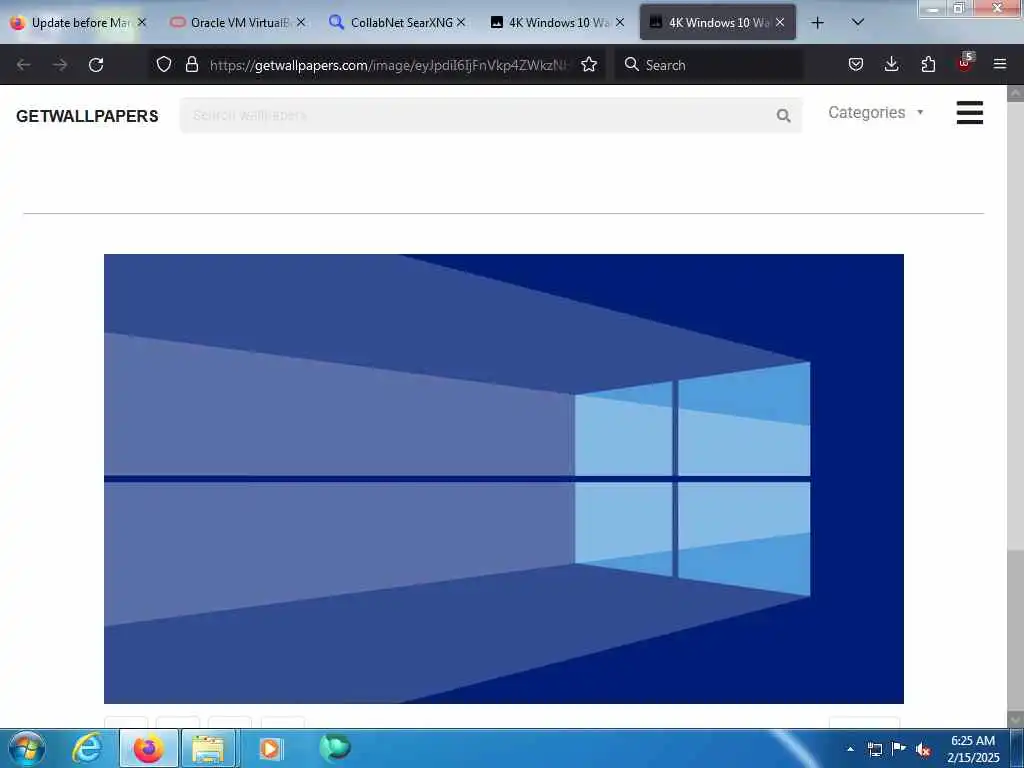Image resolution: width=1024 pixels, height=768 pixels.
Task: Open the Firefox downloads panel
Action: (891, 64)
